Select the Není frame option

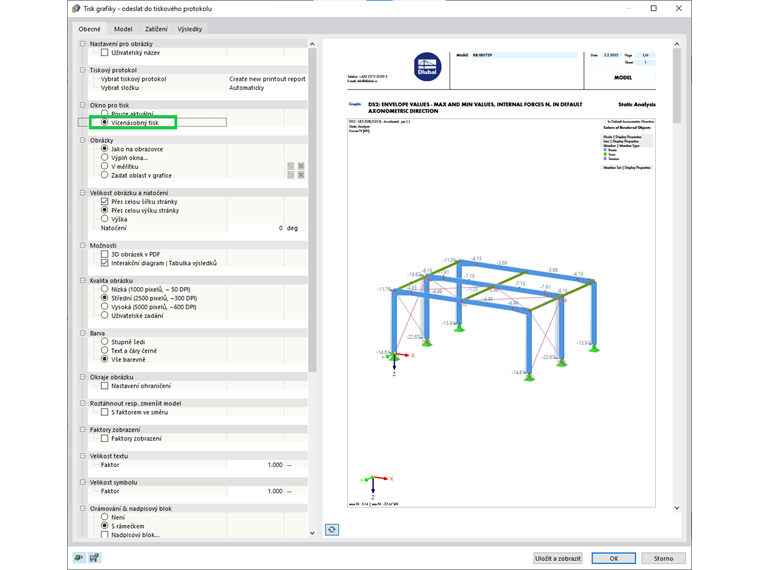coord(104,517)
